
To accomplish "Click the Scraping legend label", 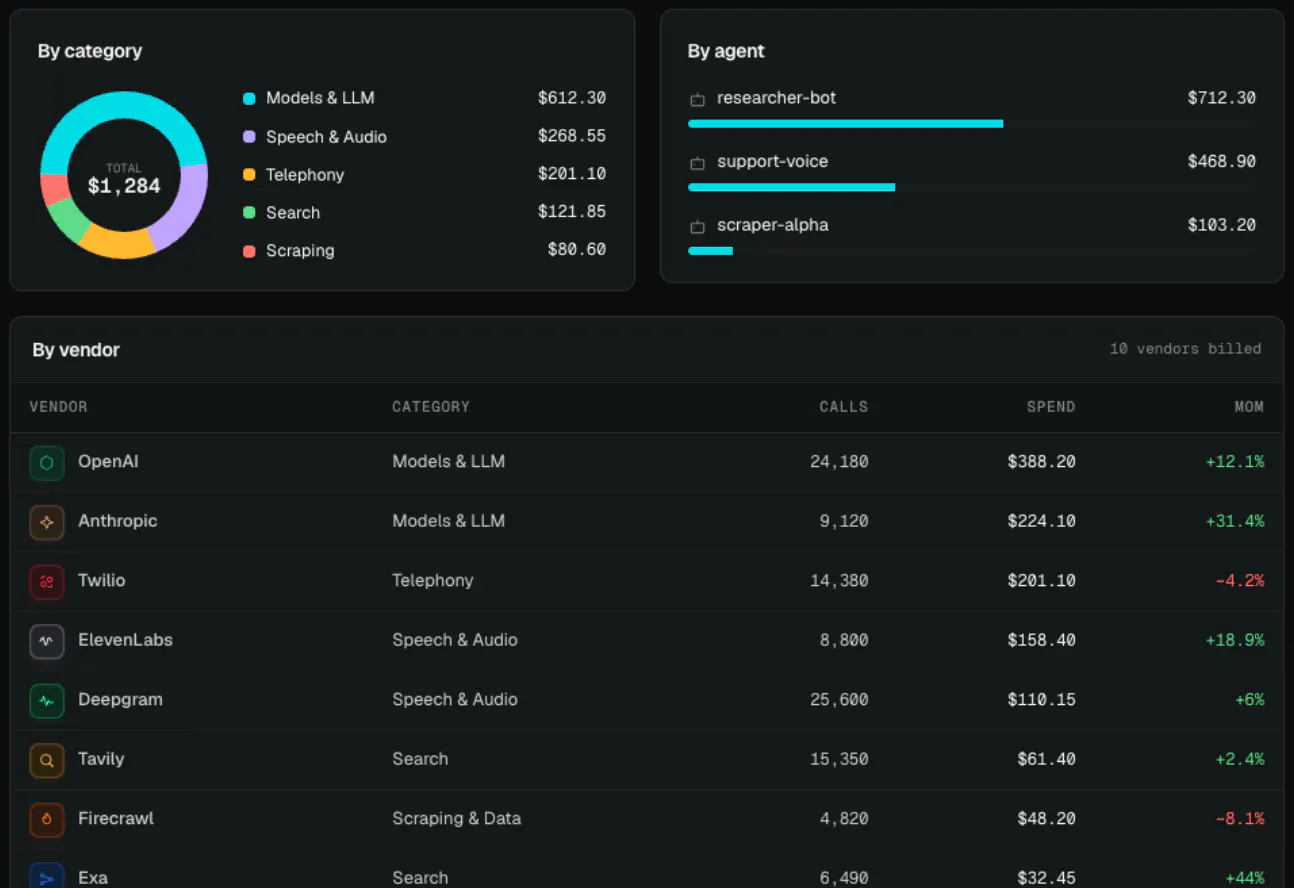I will pos(300,251).
